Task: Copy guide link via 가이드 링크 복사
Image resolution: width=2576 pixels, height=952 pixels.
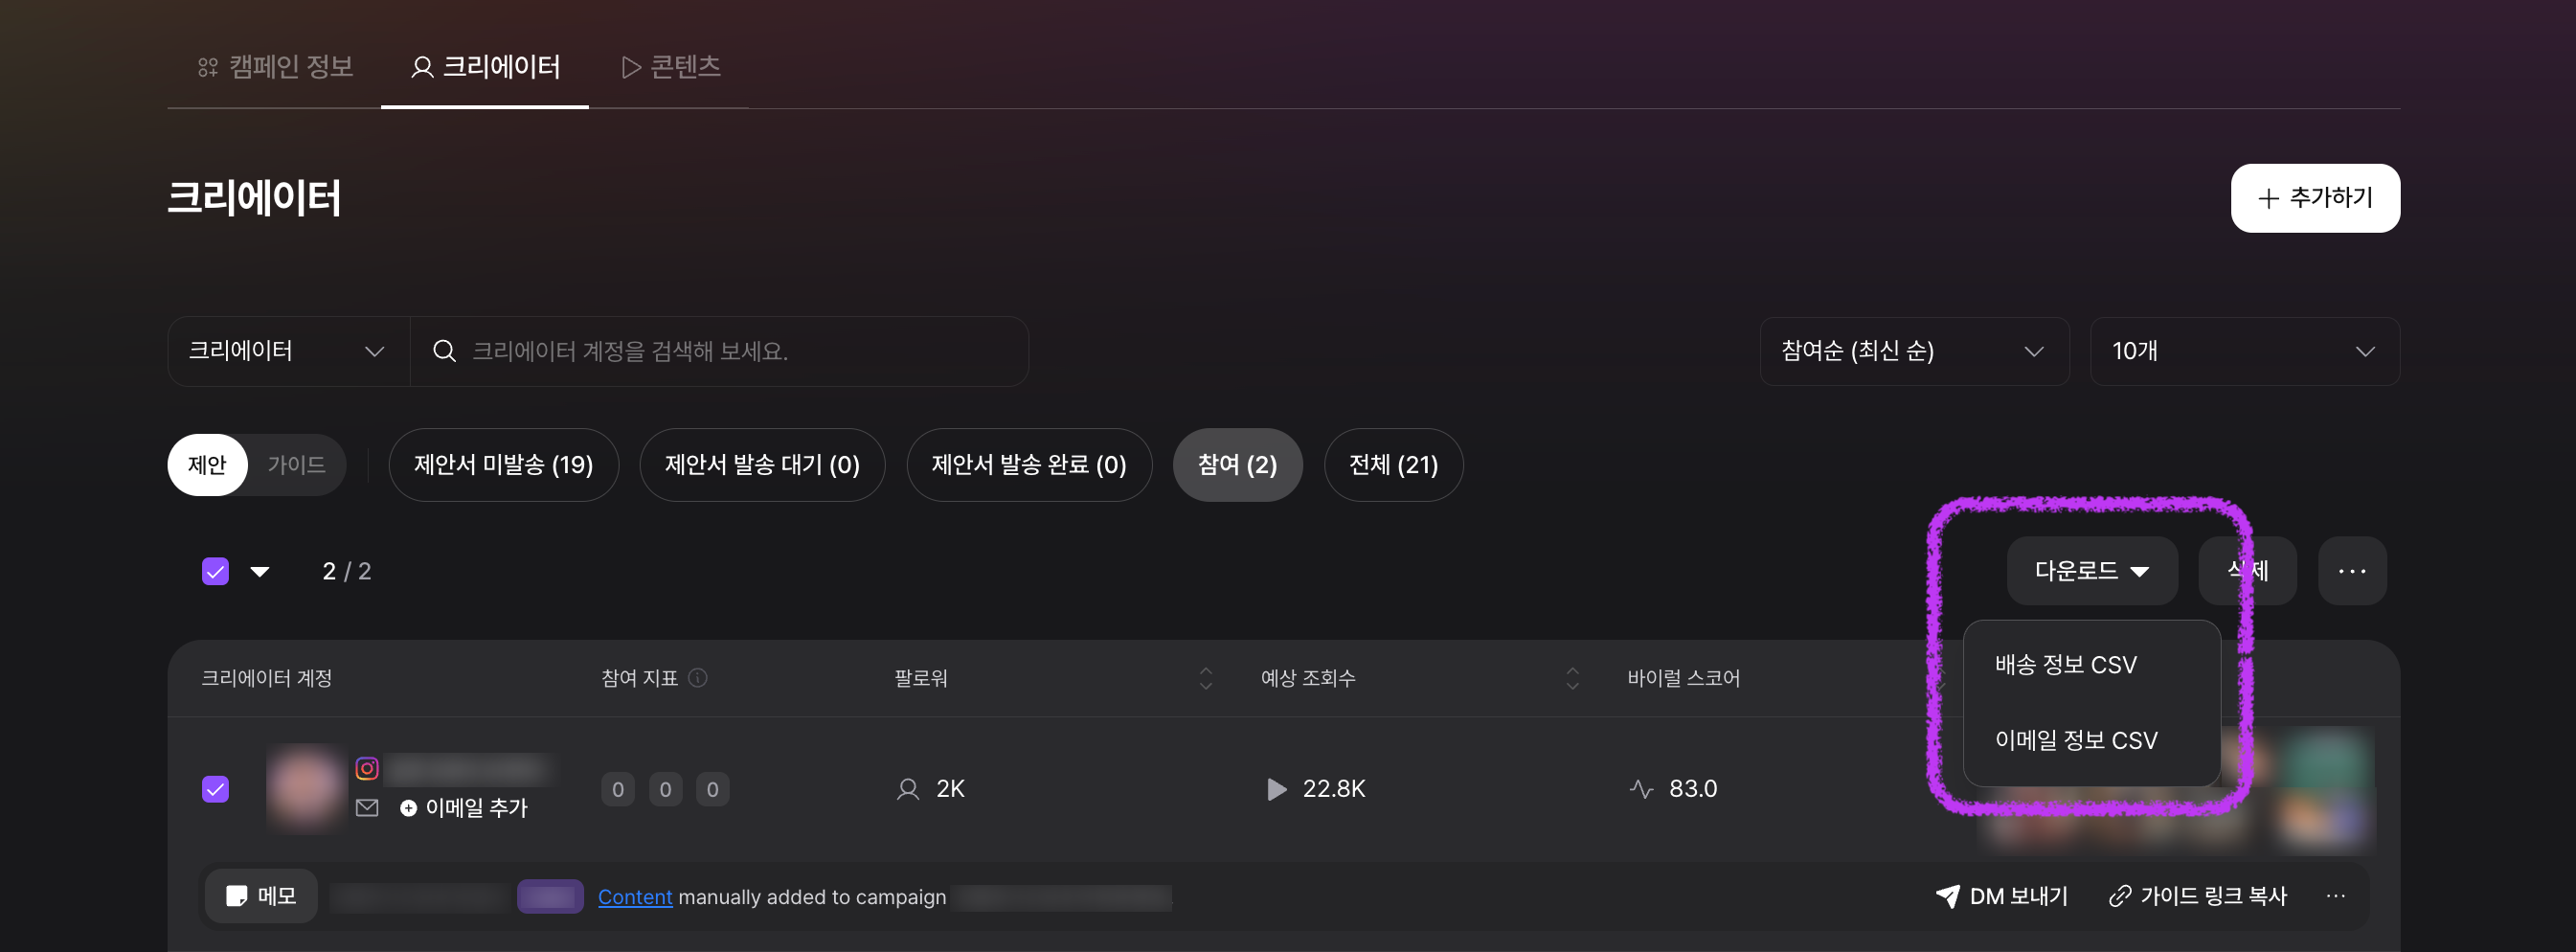Action: (x=2198, y=896)
